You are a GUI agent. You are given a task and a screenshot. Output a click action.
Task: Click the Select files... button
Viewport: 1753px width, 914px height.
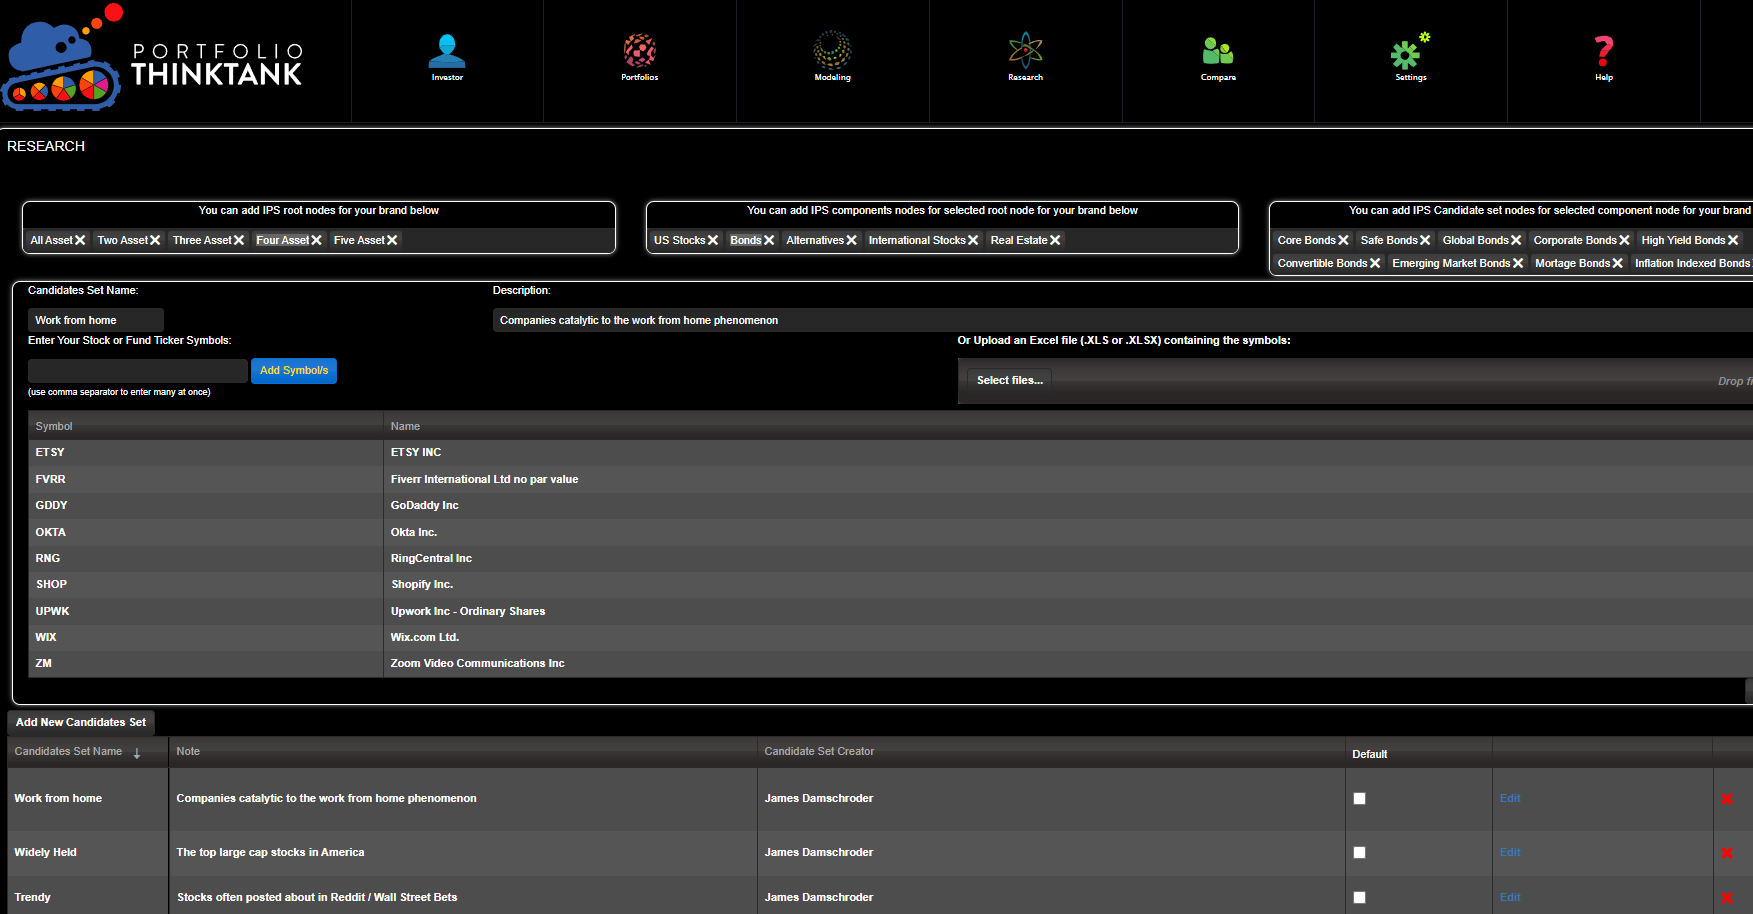click(x=1009, y=380)
